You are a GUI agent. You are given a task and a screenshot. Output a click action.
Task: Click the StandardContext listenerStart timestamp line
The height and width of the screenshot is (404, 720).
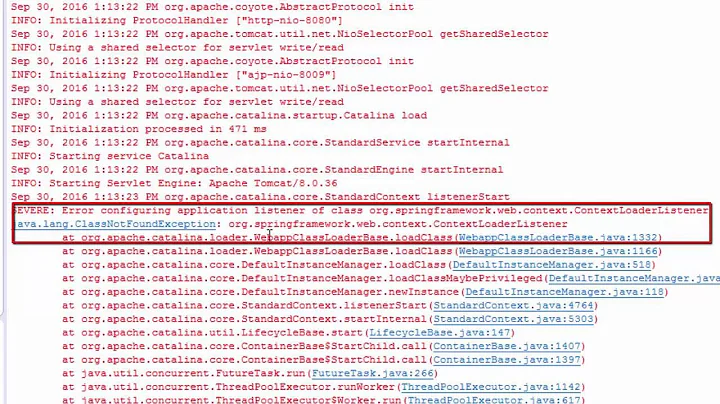pyautogui.click(x=260, y=197)
